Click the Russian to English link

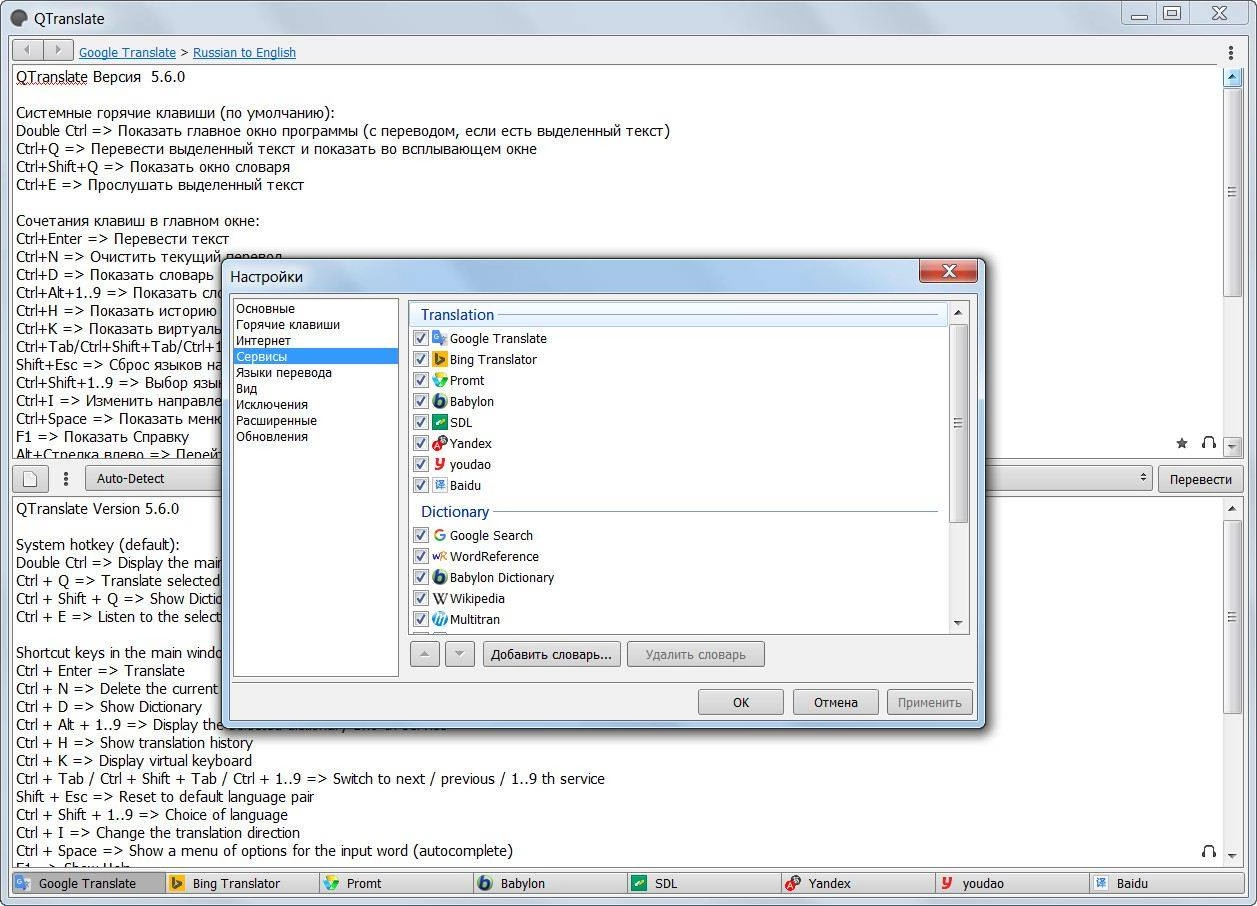[x=244, y=52]
